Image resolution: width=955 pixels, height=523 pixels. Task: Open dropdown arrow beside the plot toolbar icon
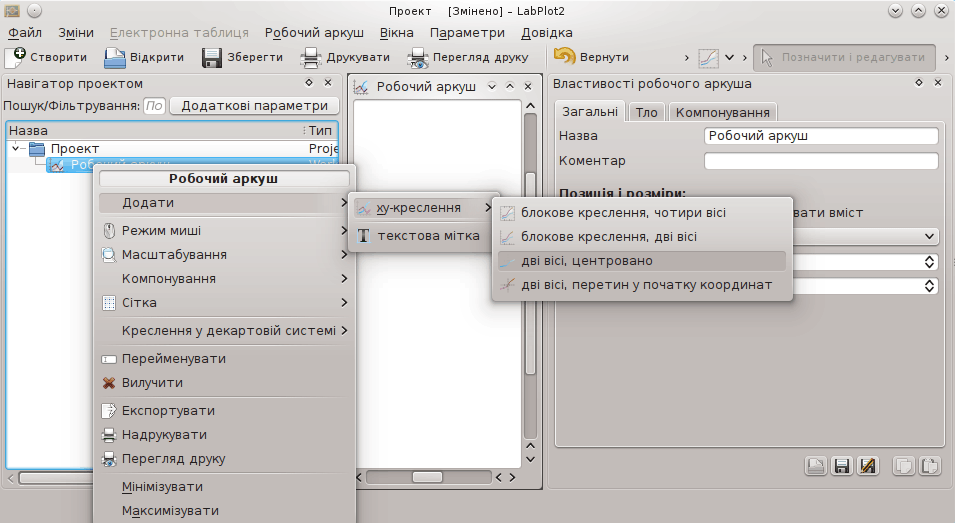click(x=730, y=57)
